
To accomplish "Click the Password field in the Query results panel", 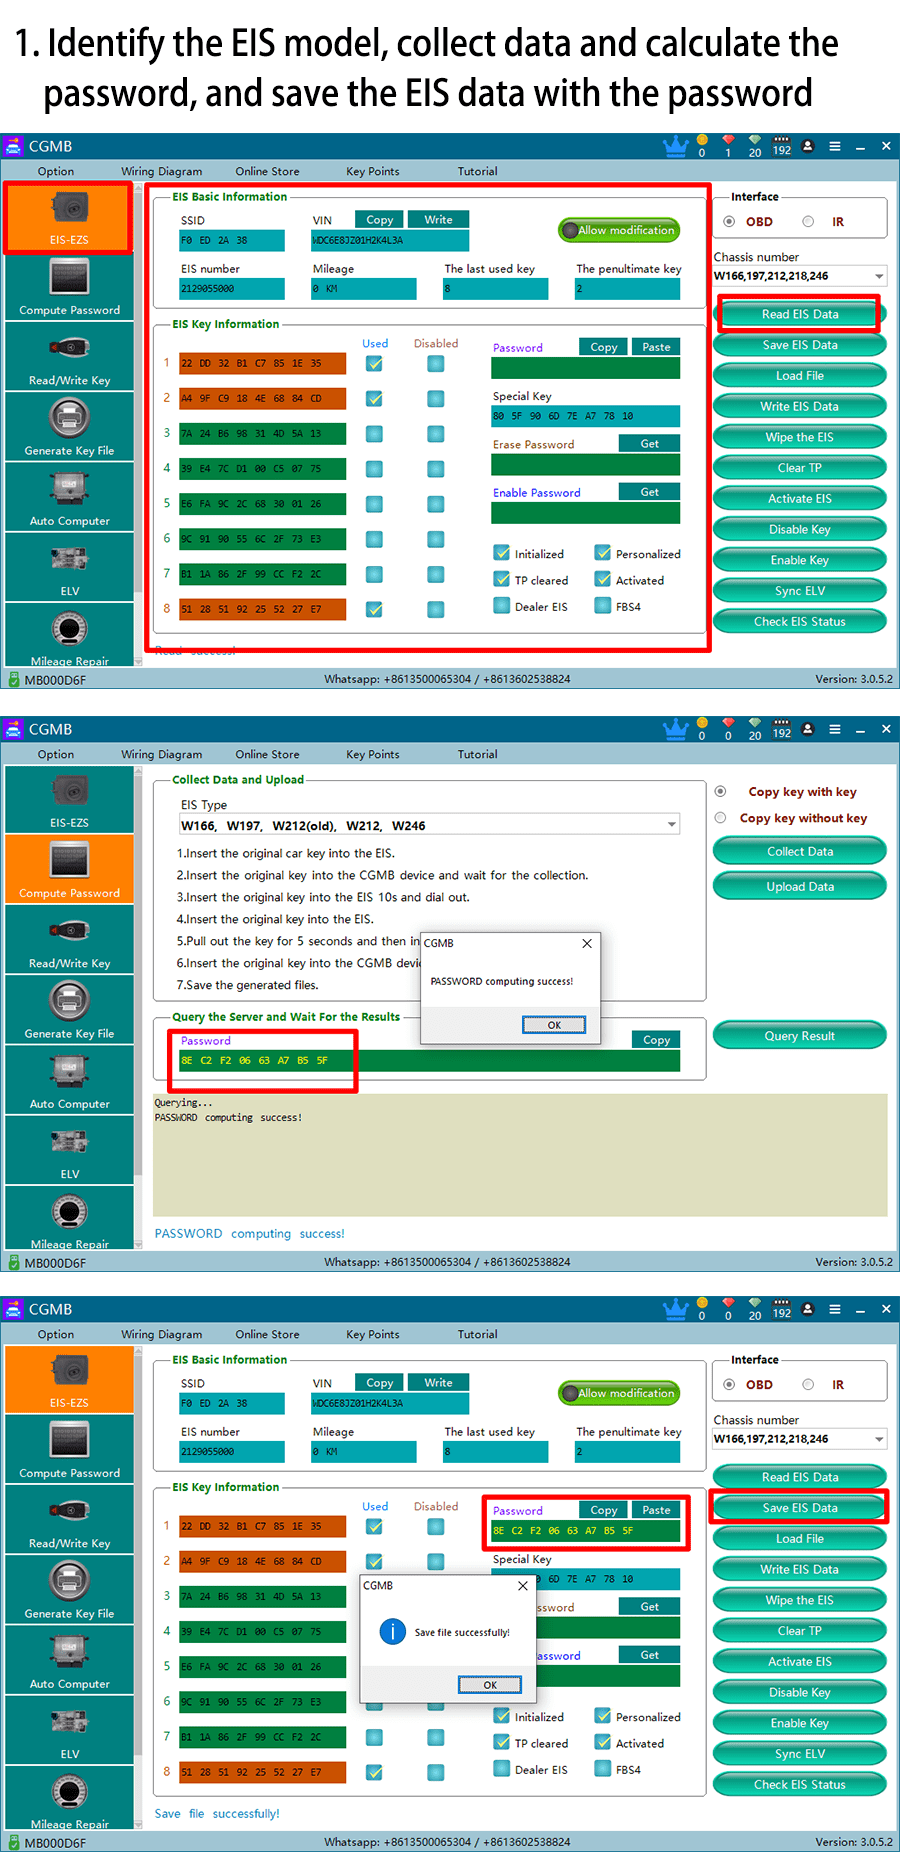I will pyautogui.click(x=430, y=1061).
